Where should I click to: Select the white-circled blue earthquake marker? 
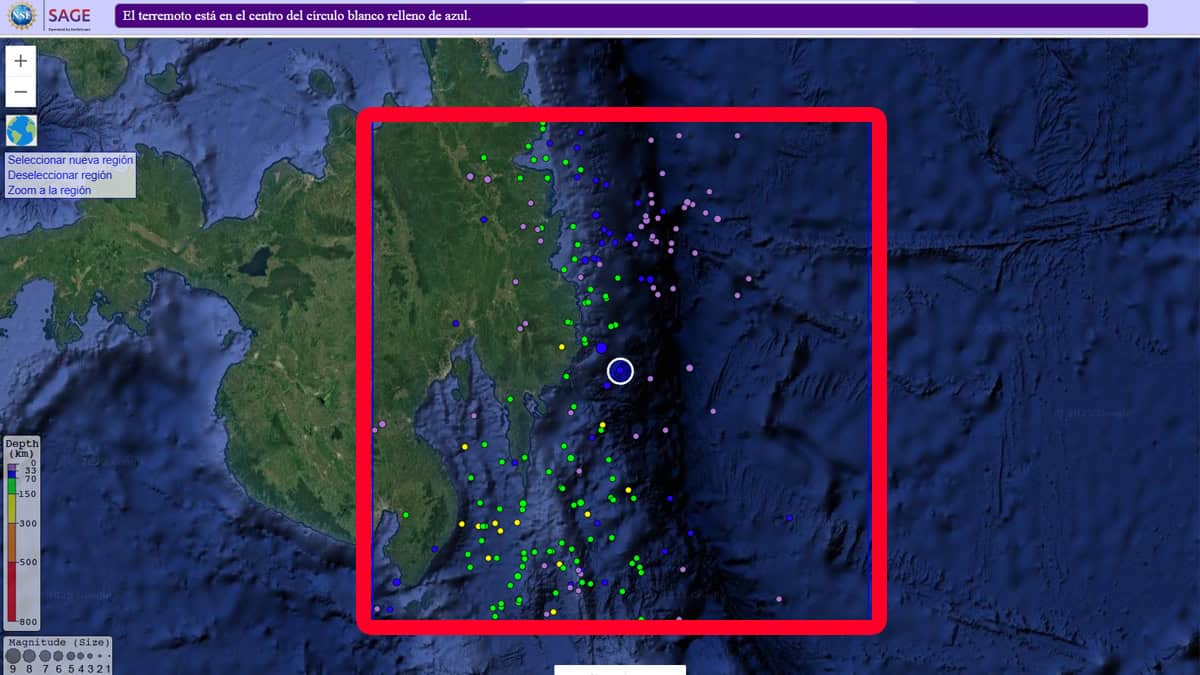620,371
